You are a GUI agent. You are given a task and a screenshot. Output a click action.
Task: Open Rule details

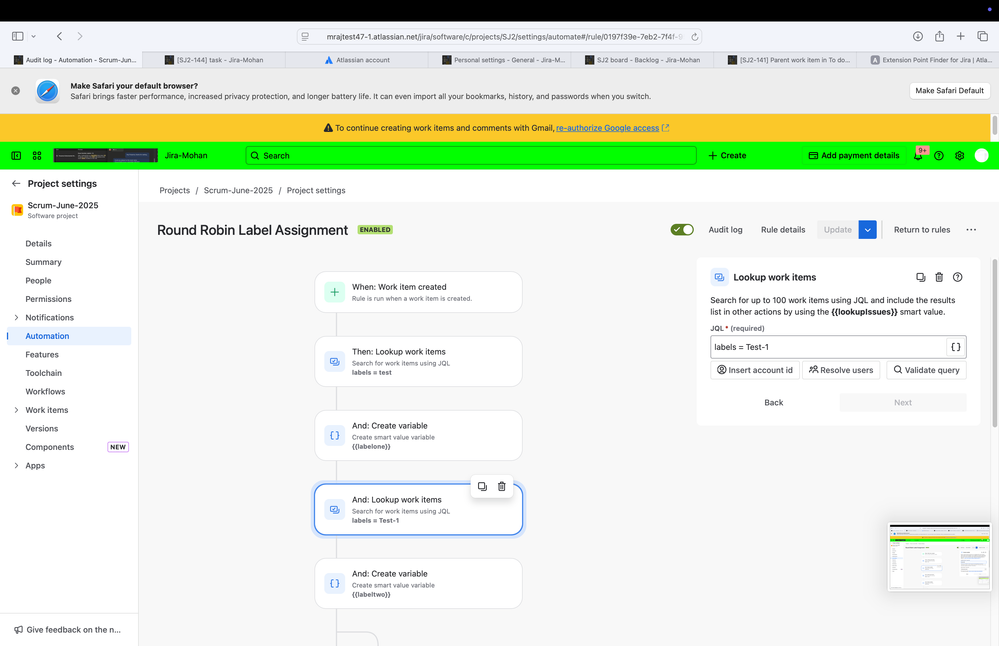click(x=782, y=229)
